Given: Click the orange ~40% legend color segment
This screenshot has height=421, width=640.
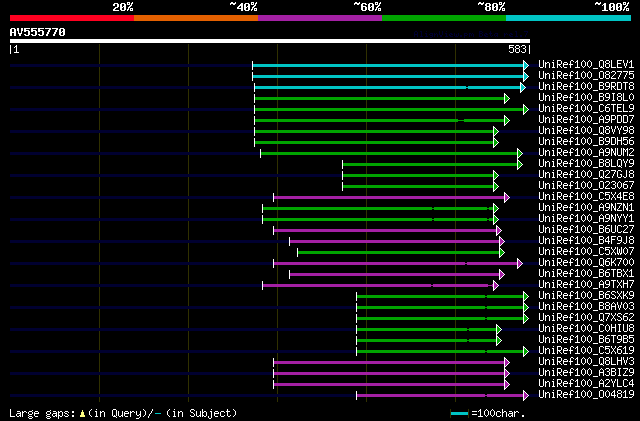Looking at the screenshot, I should (196, 18).
